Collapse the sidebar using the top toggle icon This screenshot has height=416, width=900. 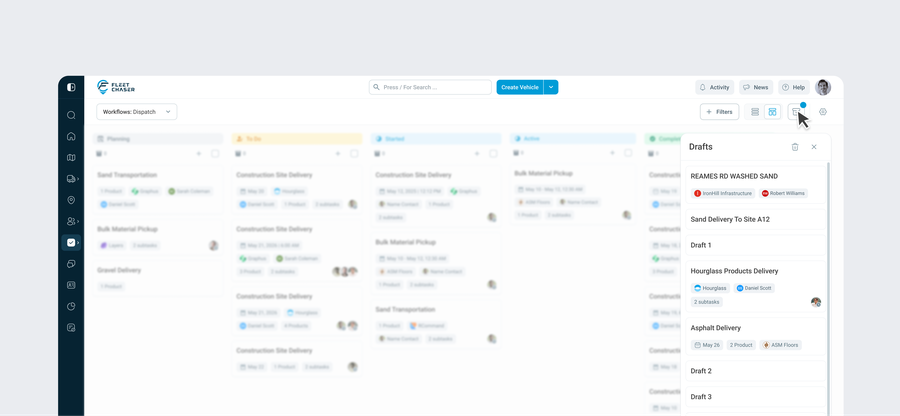point(71,87)
